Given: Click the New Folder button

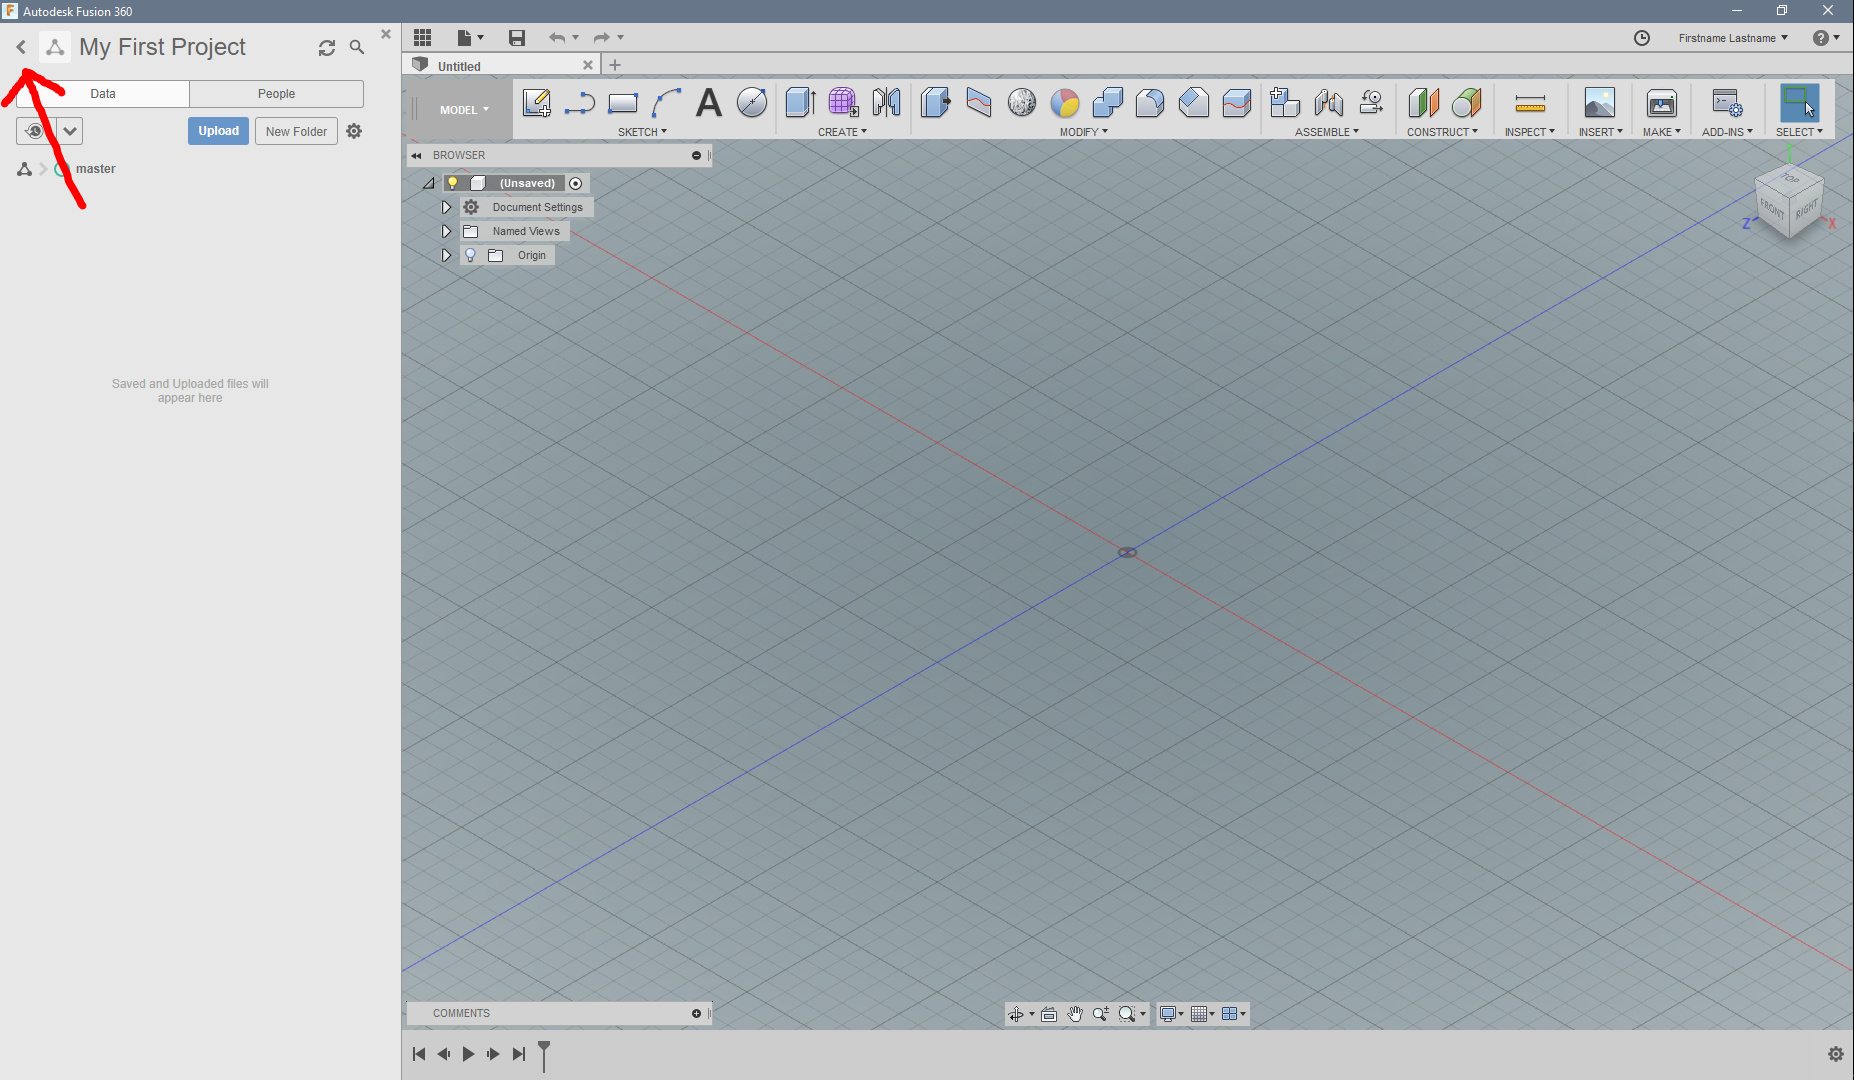Looking at the screenshot, I should 296,131.
